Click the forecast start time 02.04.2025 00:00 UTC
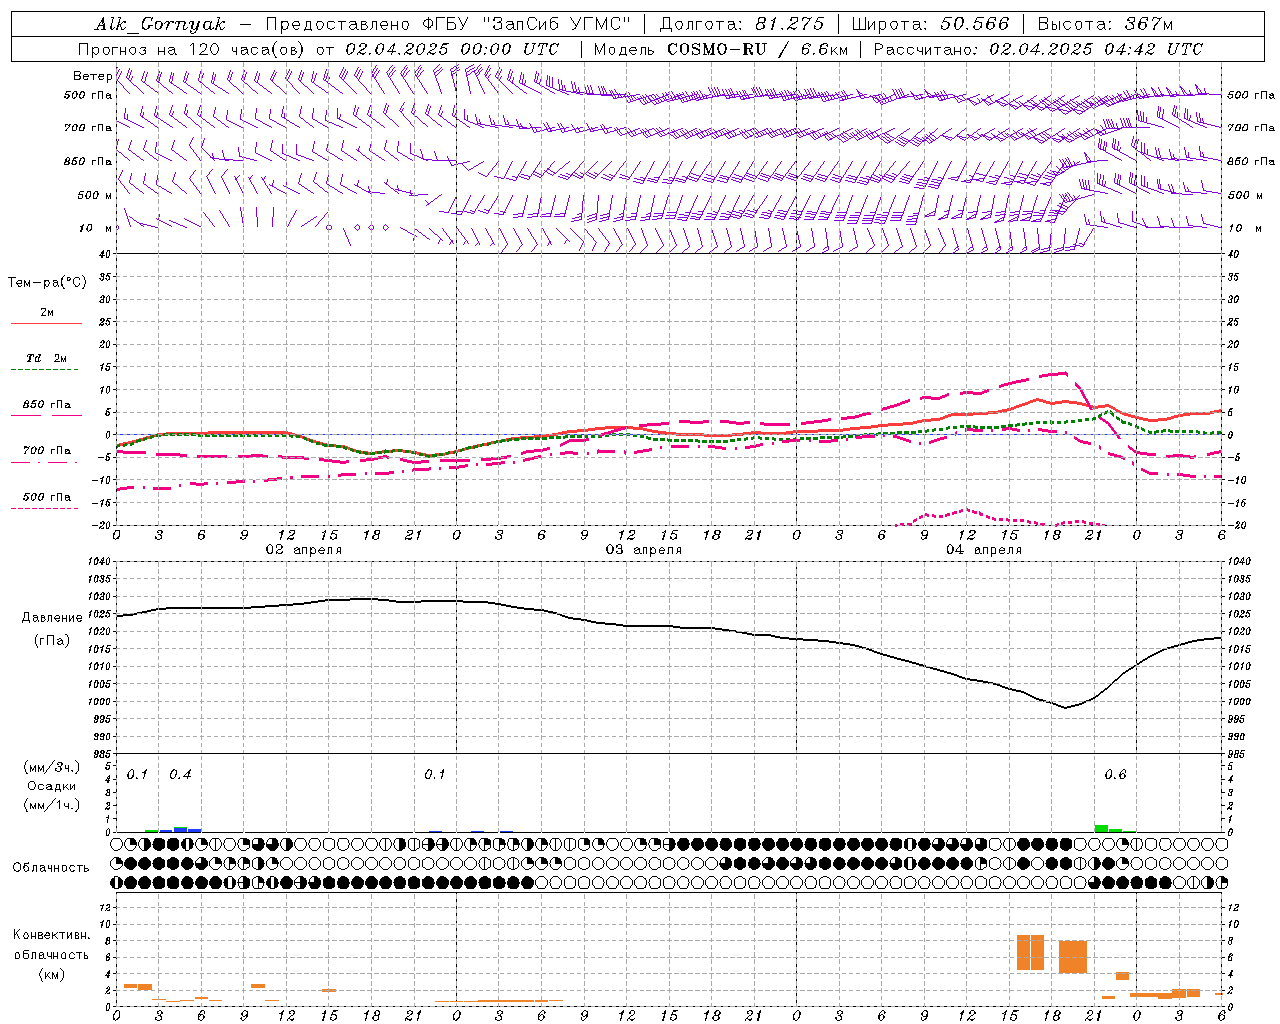Screen dimensions: 1280x1024 (452, 49)
